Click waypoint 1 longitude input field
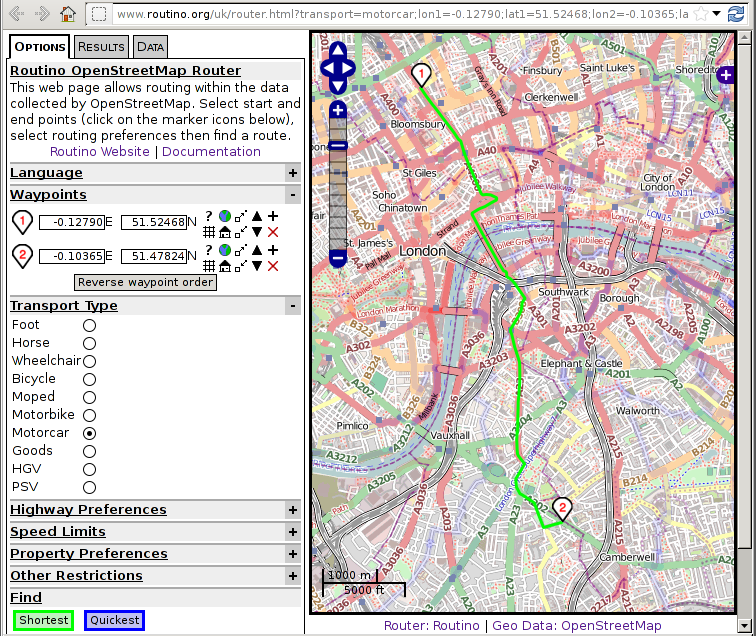756x636 pixels. point(72,222)
